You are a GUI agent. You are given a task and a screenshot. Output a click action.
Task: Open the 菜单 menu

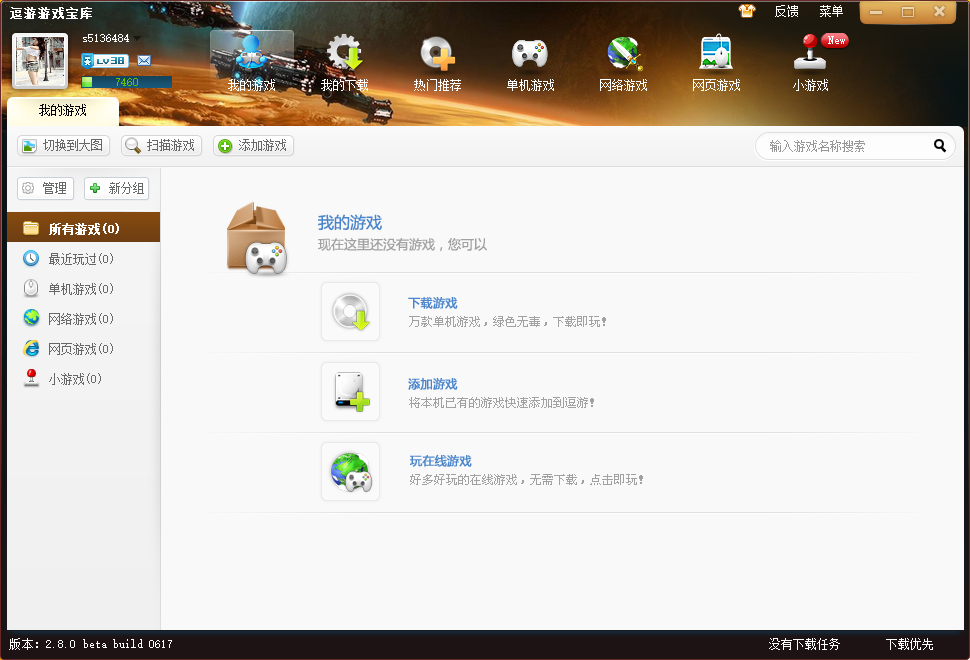(x=831, y=11)
